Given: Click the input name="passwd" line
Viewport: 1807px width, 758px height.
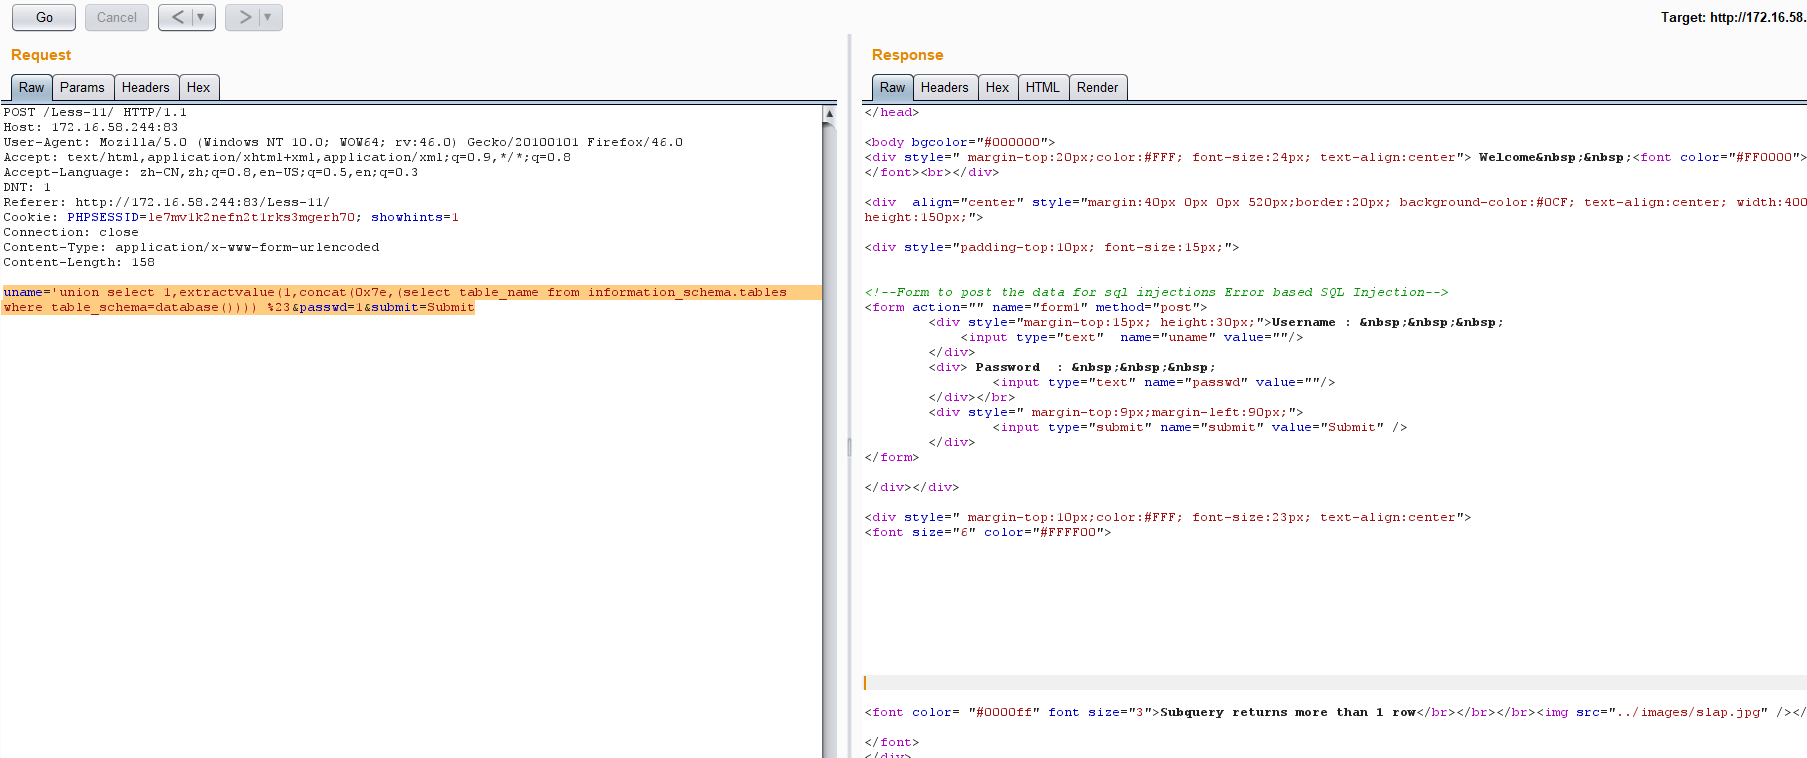Looking at the screenshot, I should pyautogui.click(x=1164, y=382).
